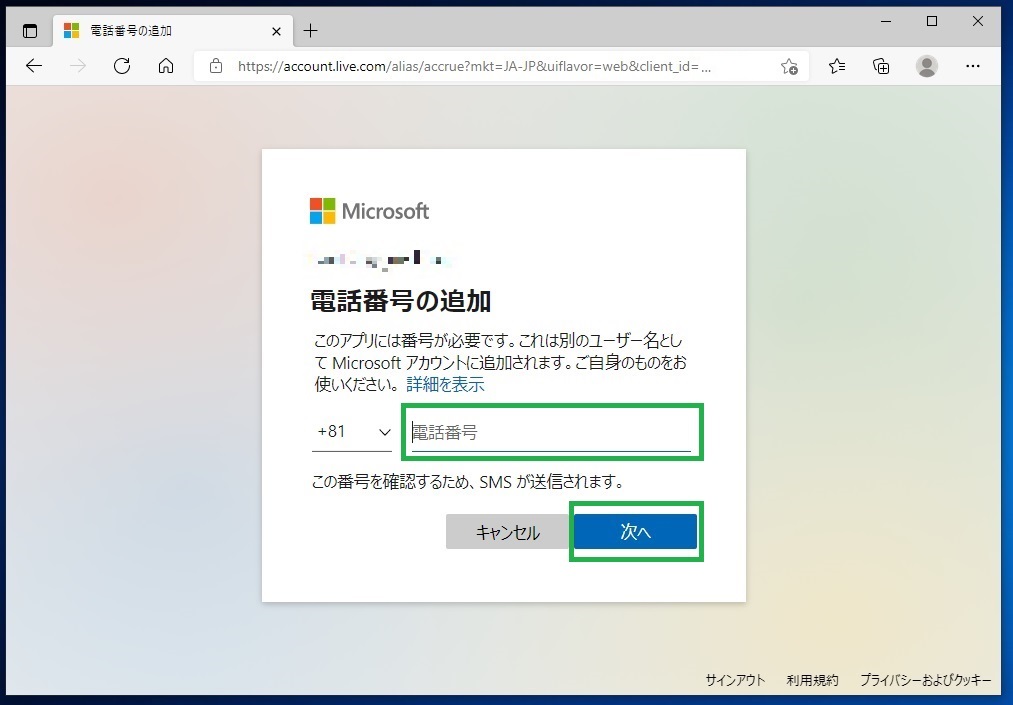Viewport: 1013px width, 705px height.
Task: Select the 電話番号の追加 browser tab
Action: click(172, 30)
